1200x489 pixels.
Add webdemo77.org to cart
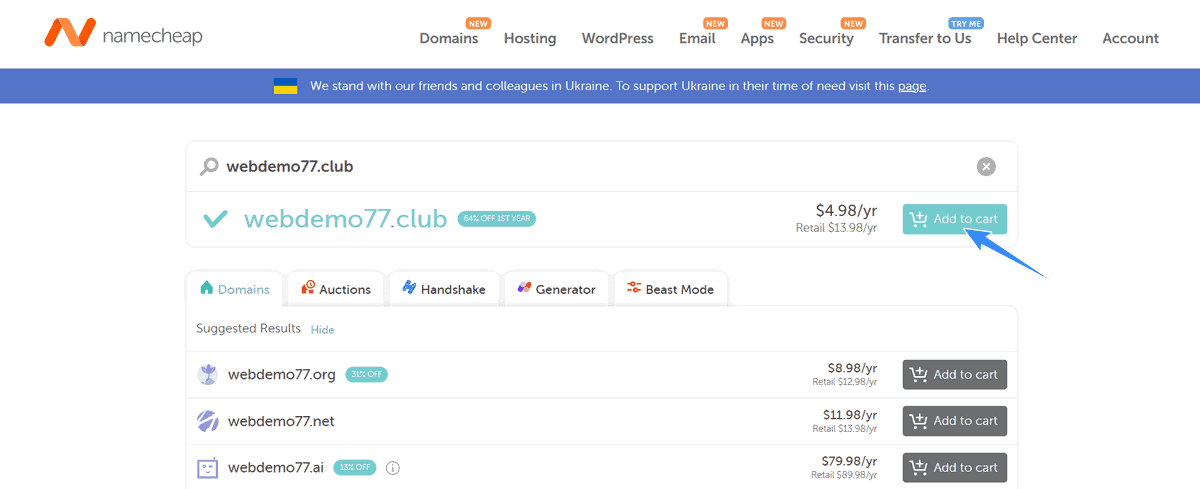pyautogui.click(x=955, y=375)
